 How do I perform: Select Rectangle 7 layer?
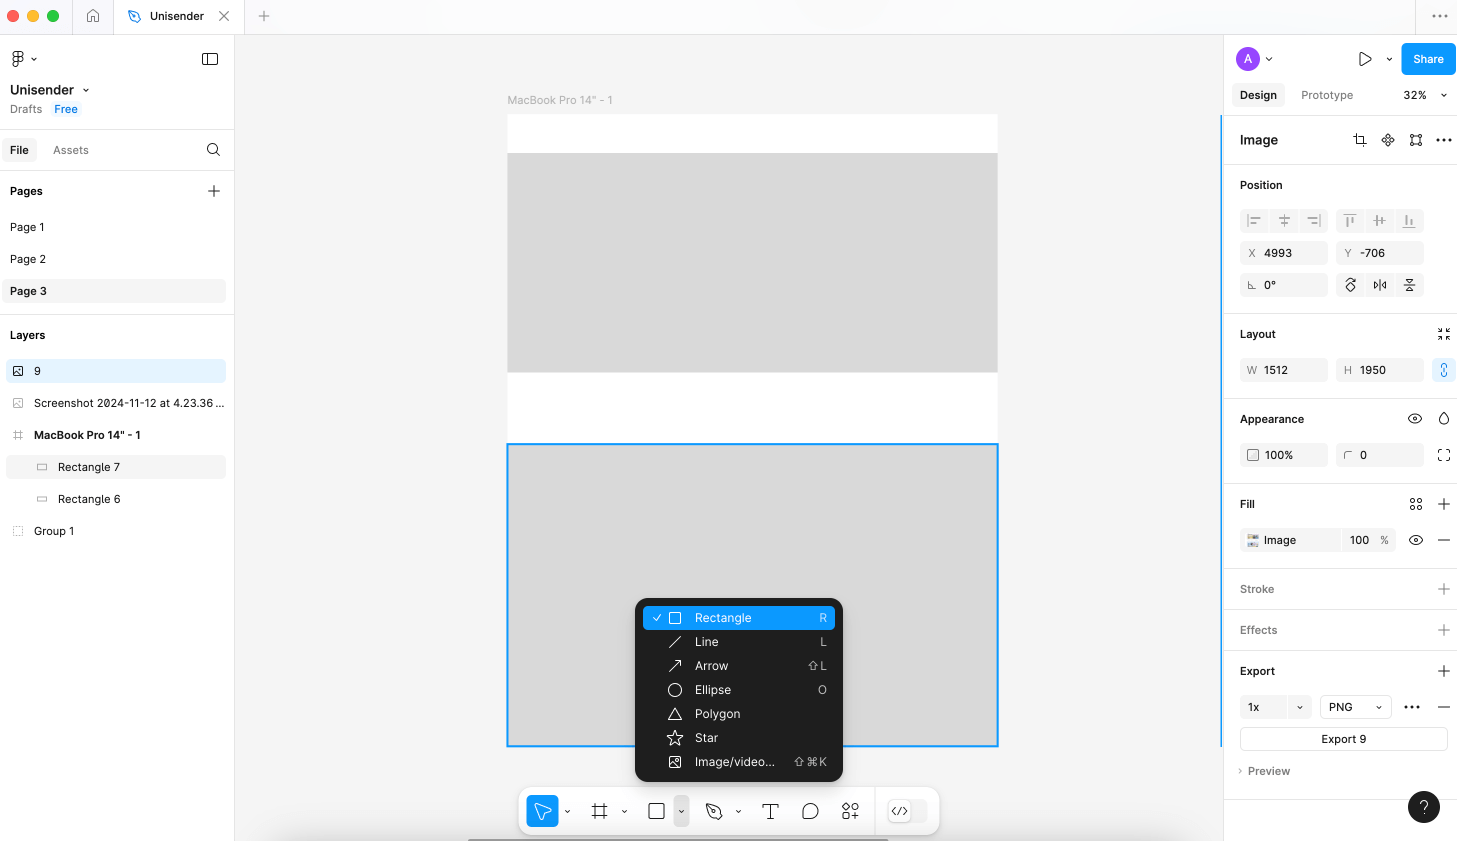(x=116, y=467)
